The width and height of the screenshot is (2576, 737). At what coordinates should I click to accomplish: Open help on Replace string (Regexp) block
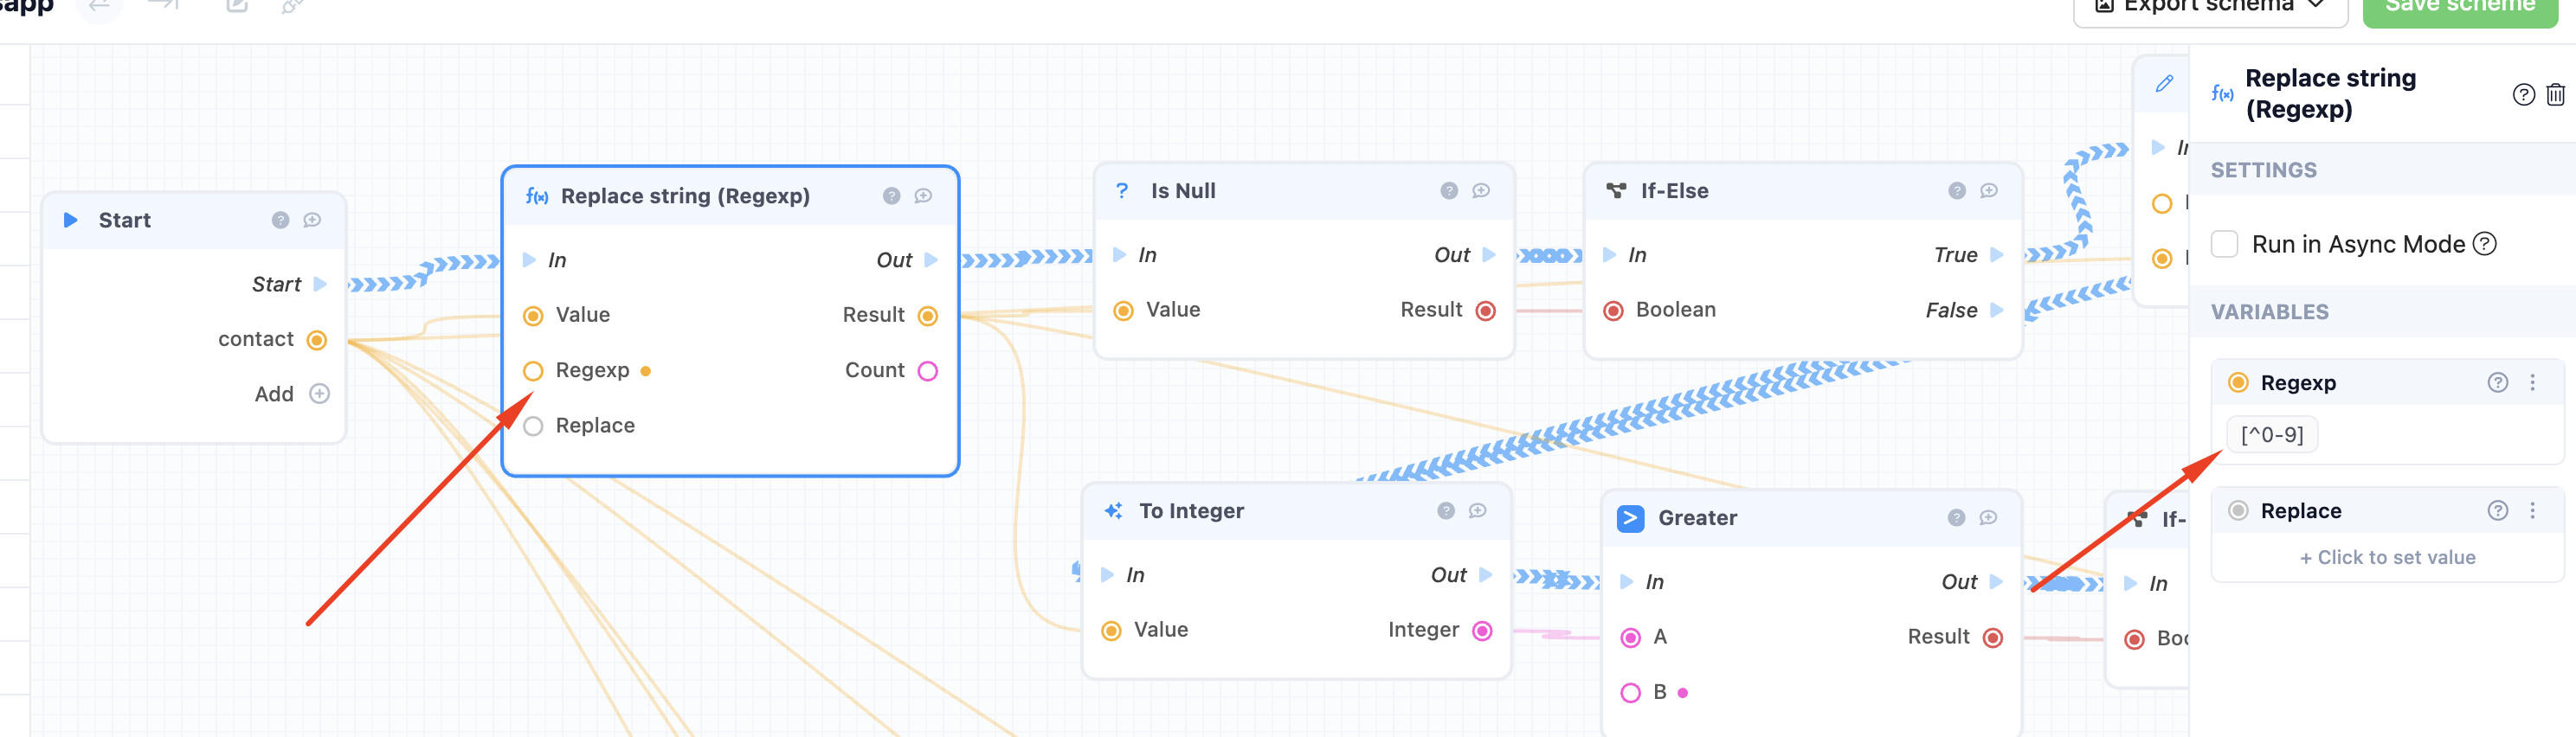coord(891,196)
